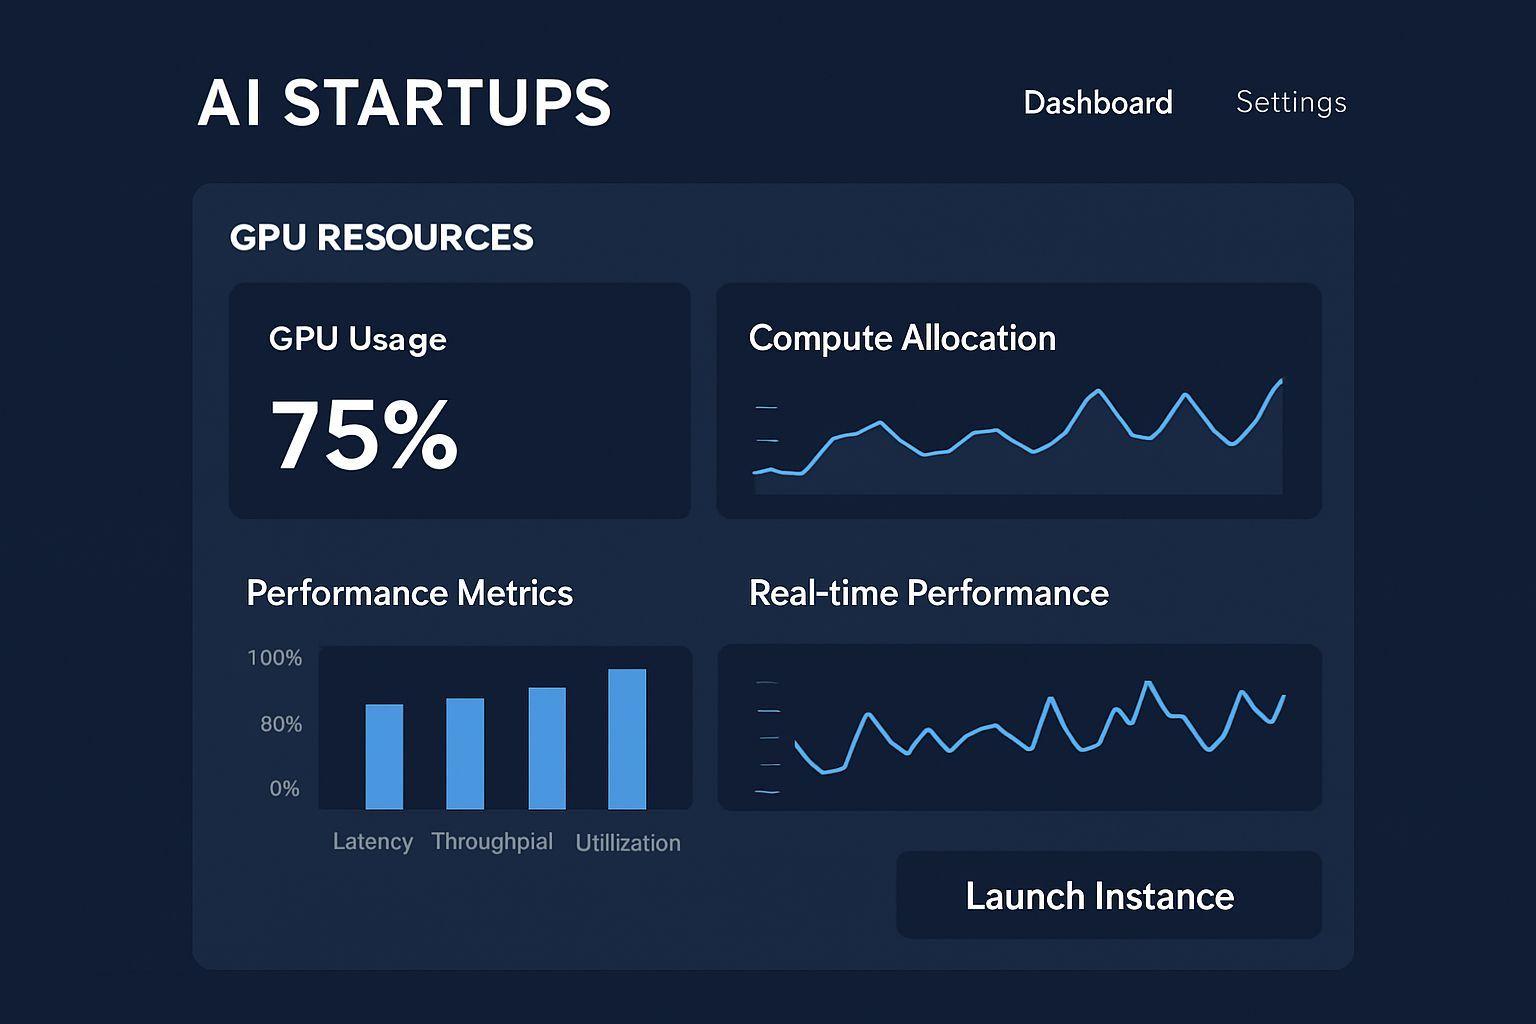Click the Throughpial axis label
1536x1024 pixels.
[492, 842]
